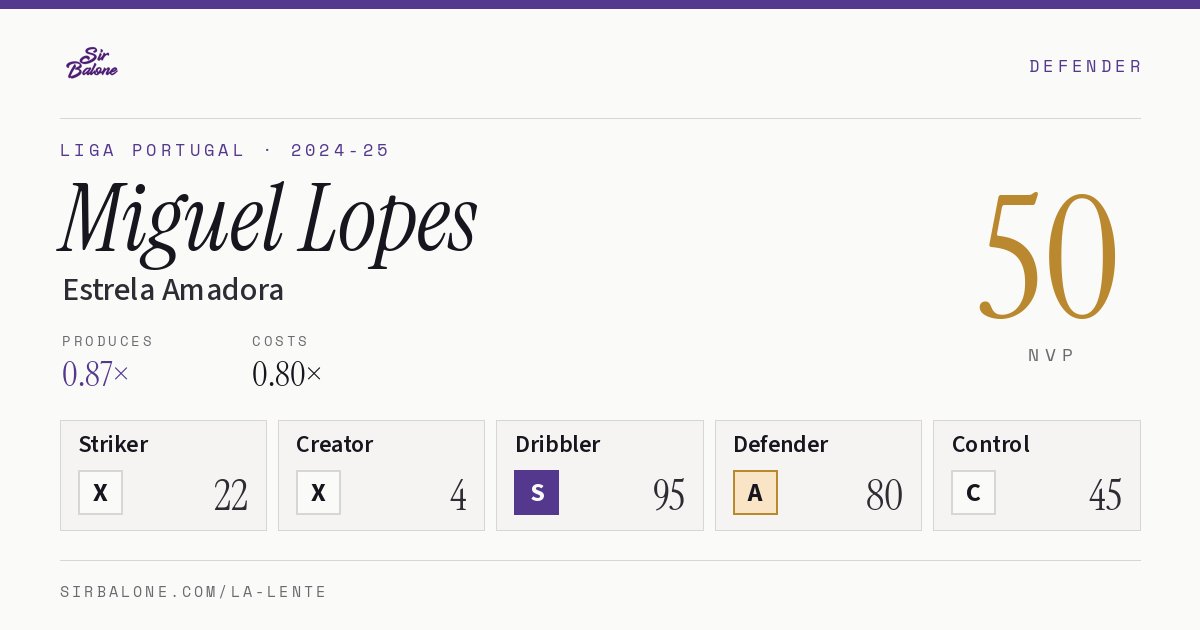Open the Defender stat card title
Image resolution: width=1200 pixels, height=630 pixels.
pos(780,444)
